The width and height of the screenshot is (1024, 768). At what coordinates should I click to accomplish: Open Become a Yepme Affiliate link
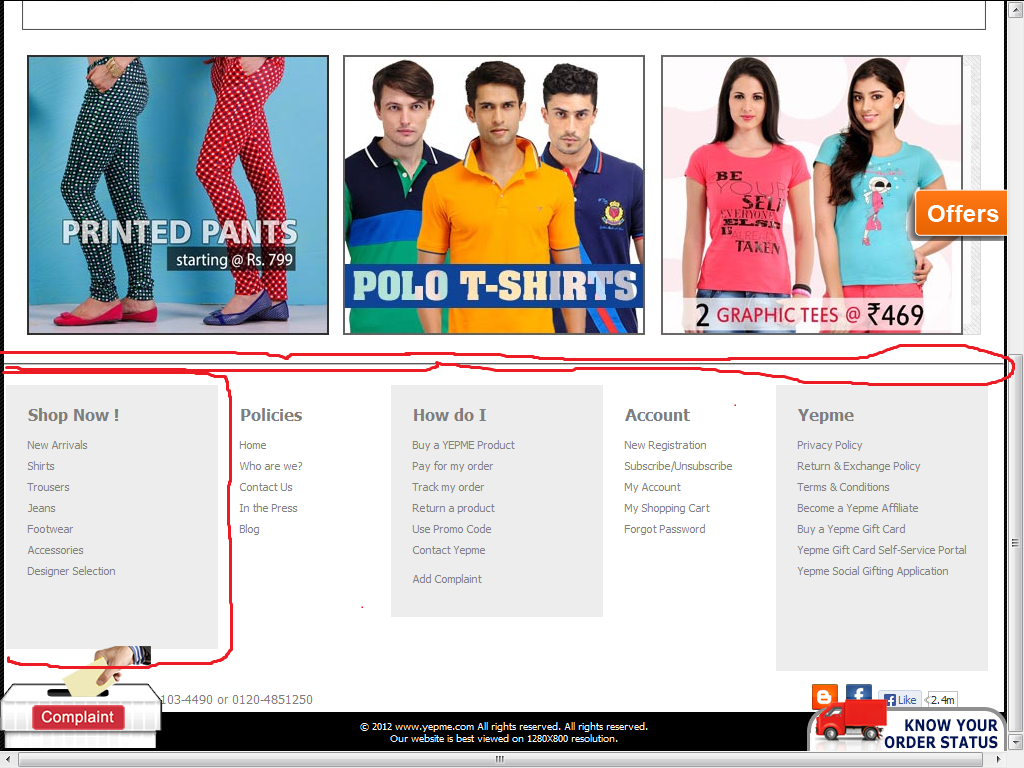[857, 508]
